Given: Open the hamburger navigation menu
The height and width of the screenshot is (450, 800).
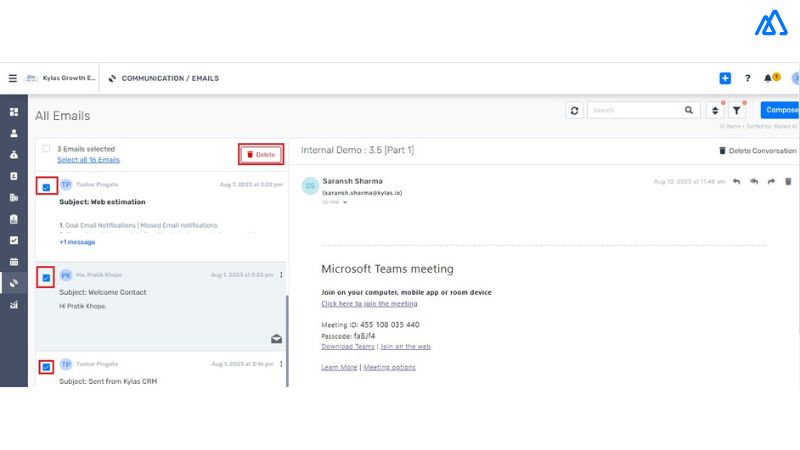Looking at the screenshot, I should 13,78.
